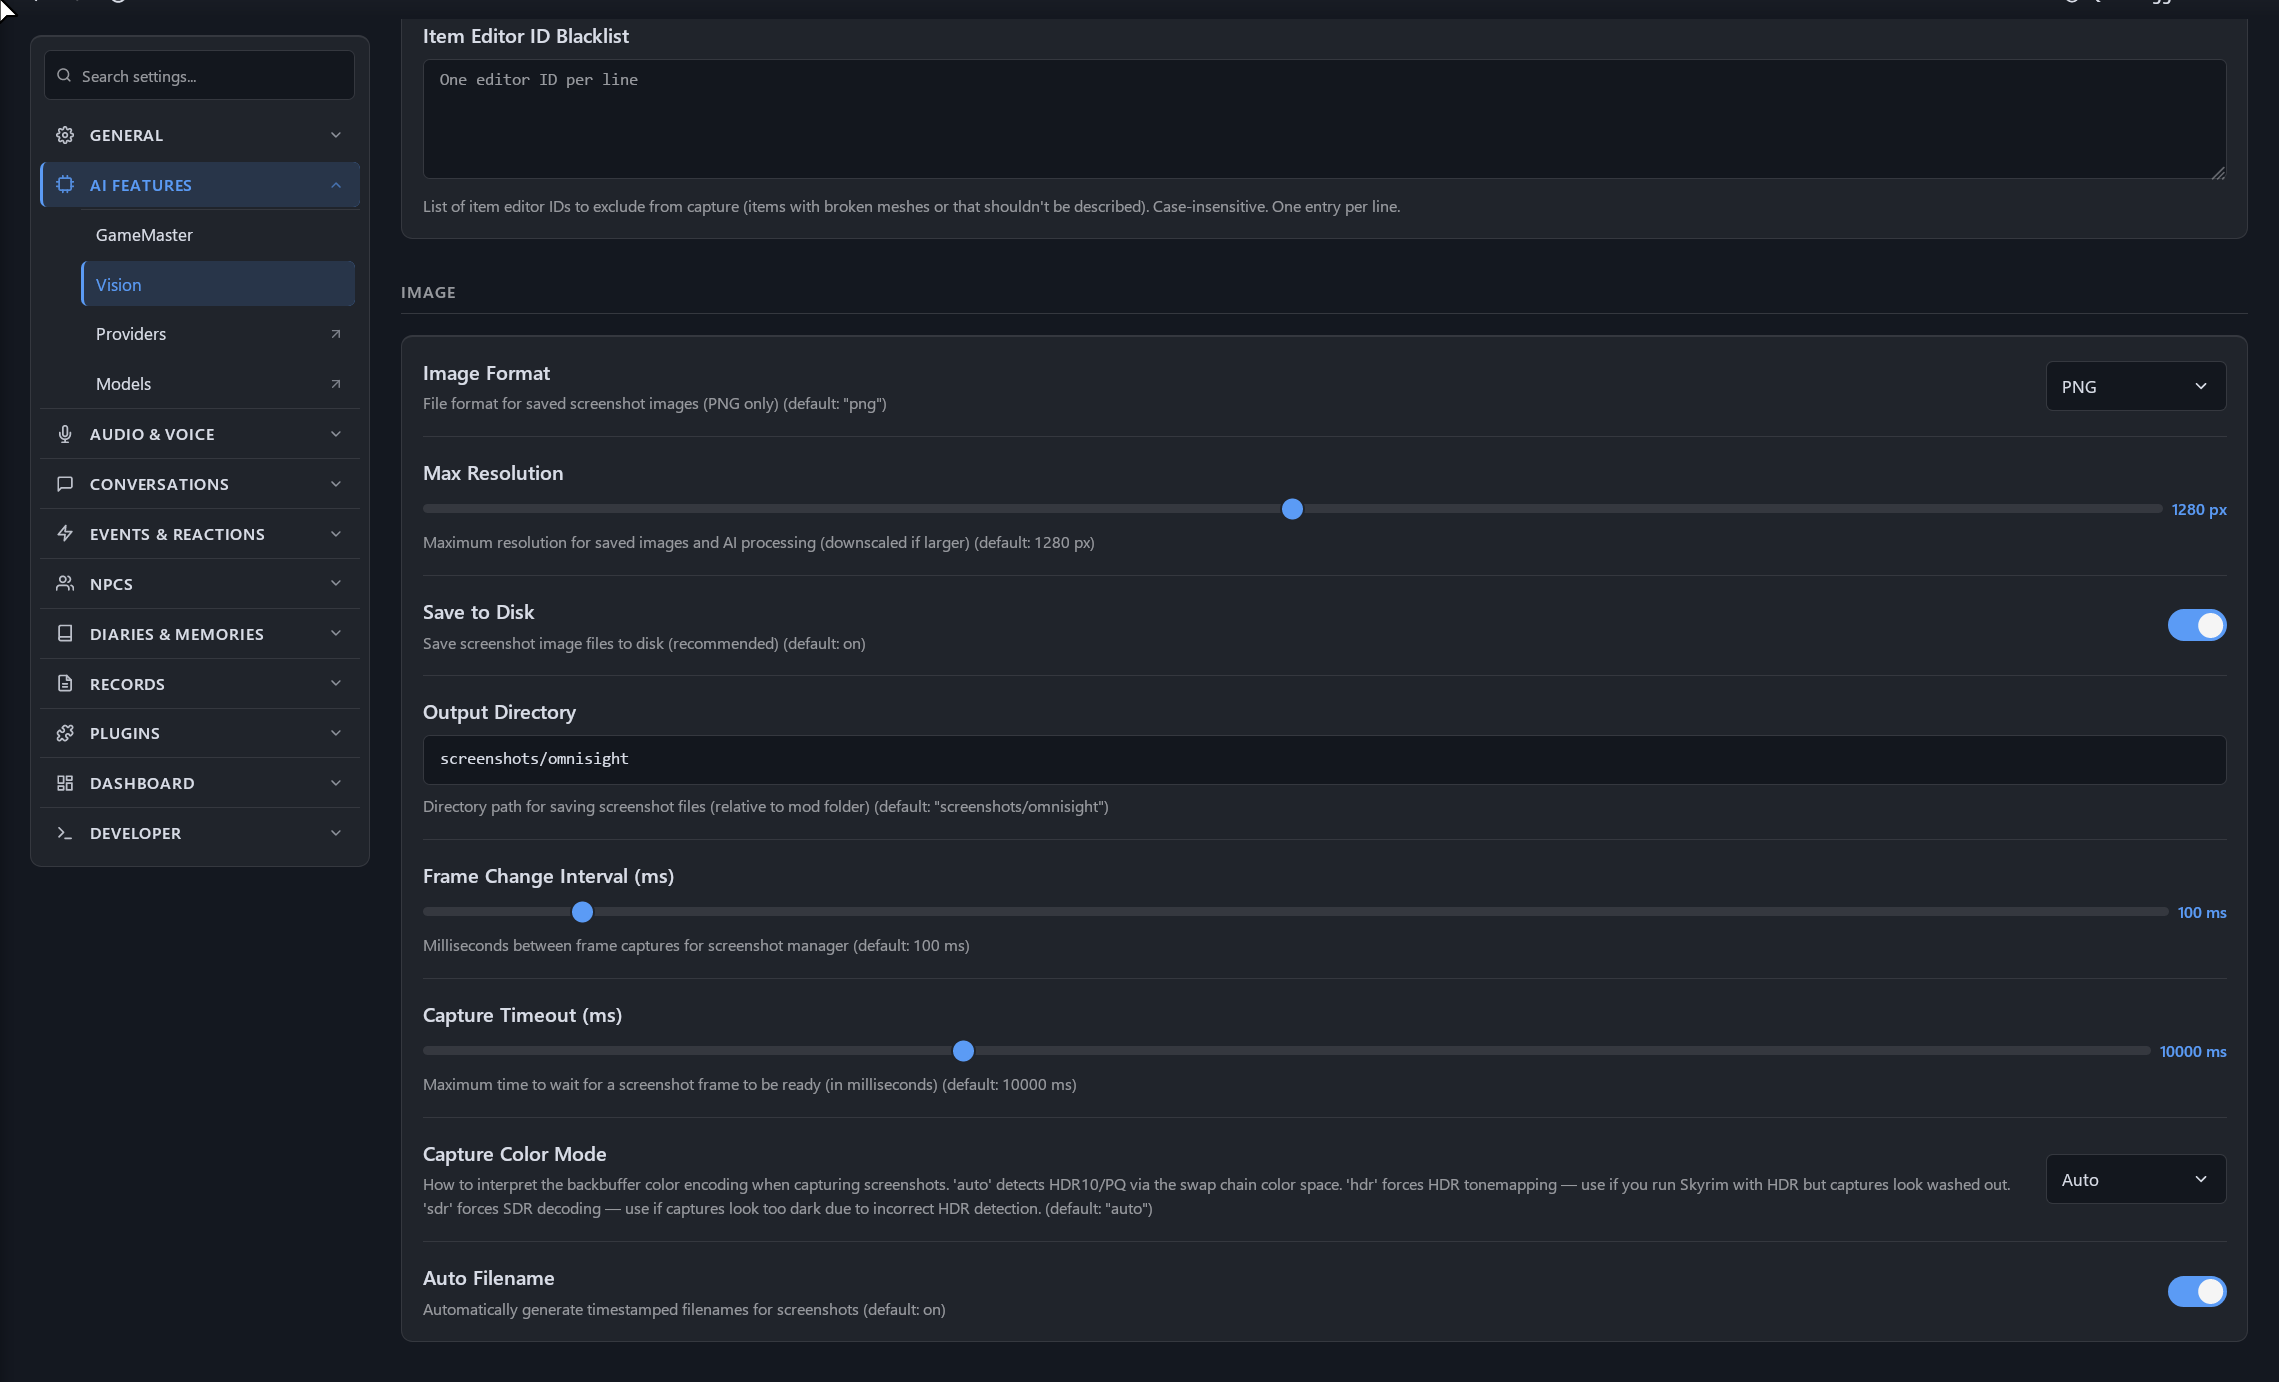
Task: Click the Audio & Voice microphone icon
Action: pyautogui.click(x=65, y=434)
